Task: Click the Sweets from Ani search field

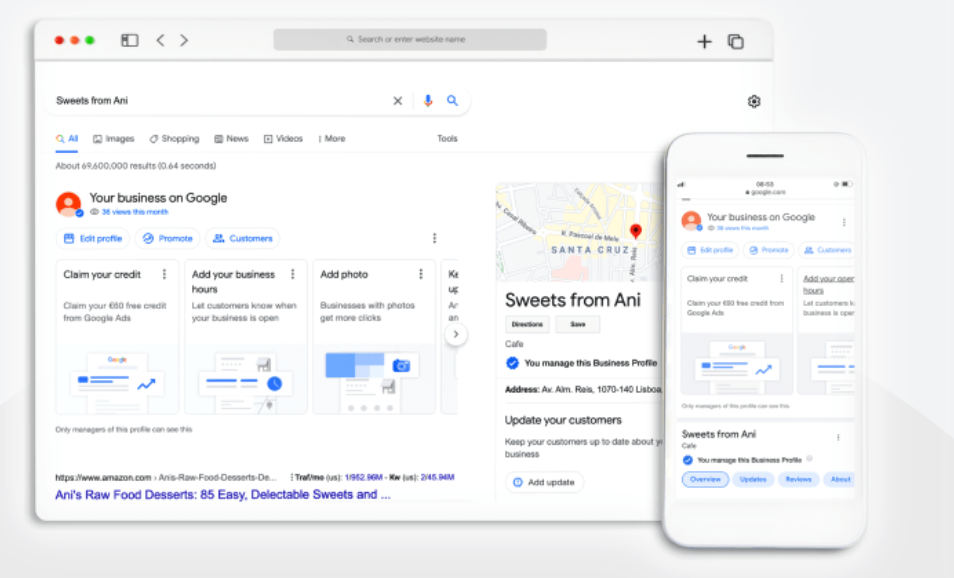Action: point(220,101)
